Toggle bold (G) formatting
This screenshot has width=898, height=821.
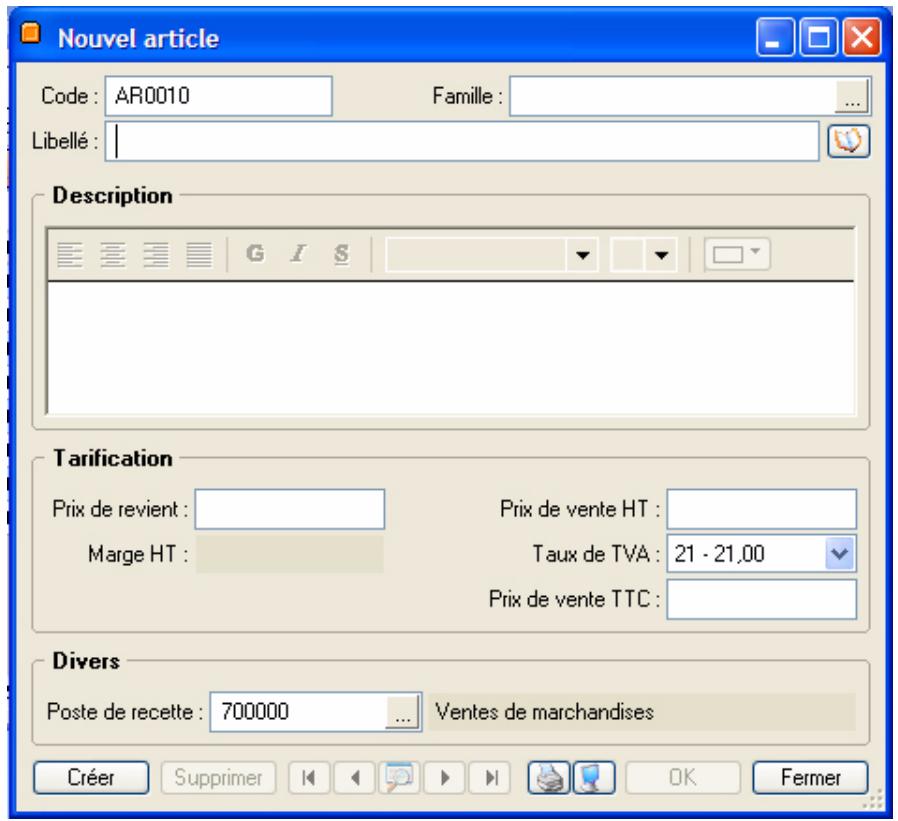click(x=255, y=253)
